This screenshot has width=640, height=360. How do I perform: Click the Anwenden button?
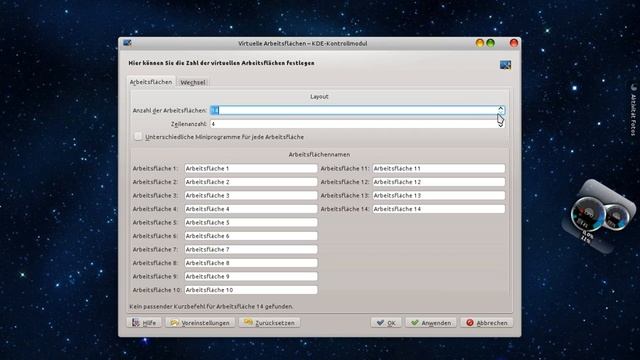click(x=431, y=322)
